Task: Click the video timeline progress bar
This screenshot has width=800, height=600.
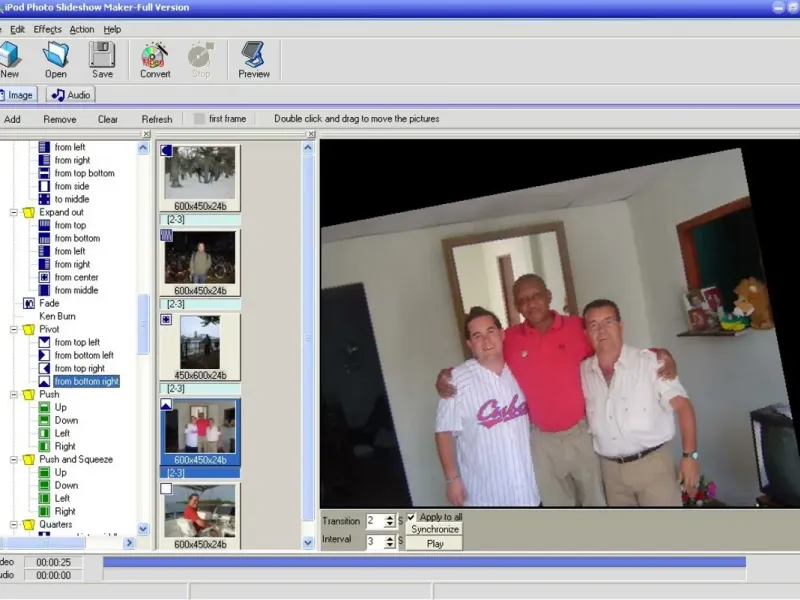Action: [424, 562]
